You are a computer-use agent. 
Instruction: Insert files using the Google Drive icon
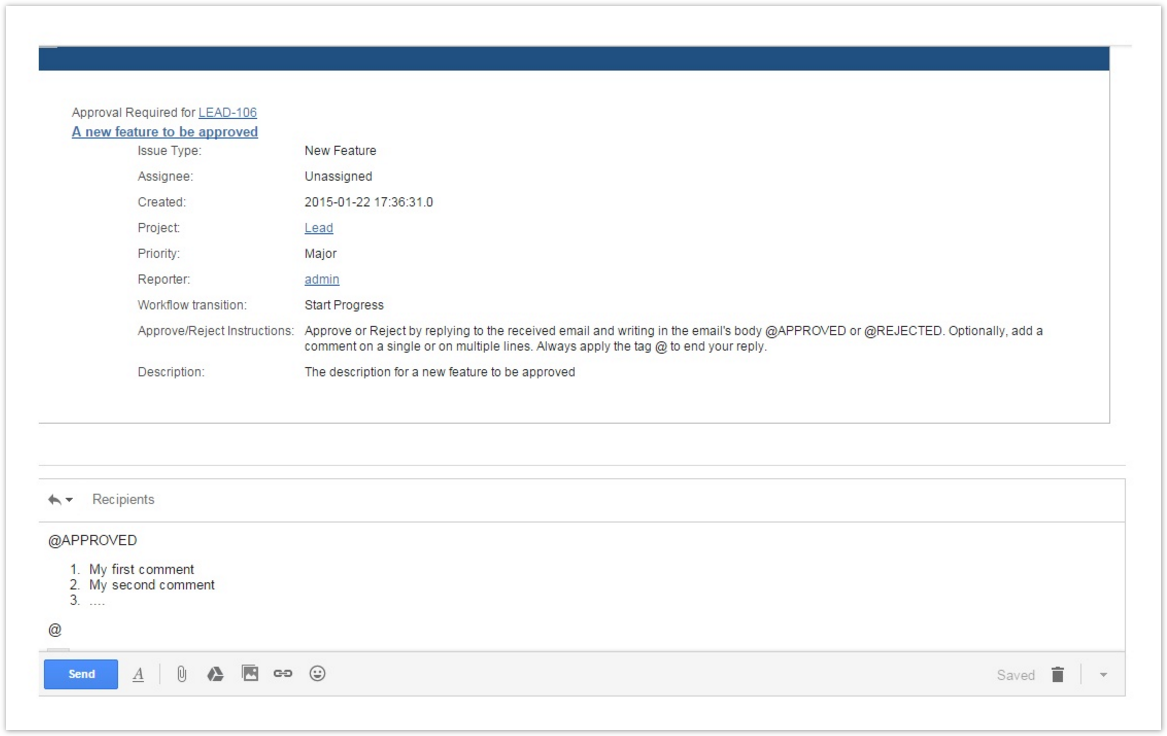tap(215, 674)
